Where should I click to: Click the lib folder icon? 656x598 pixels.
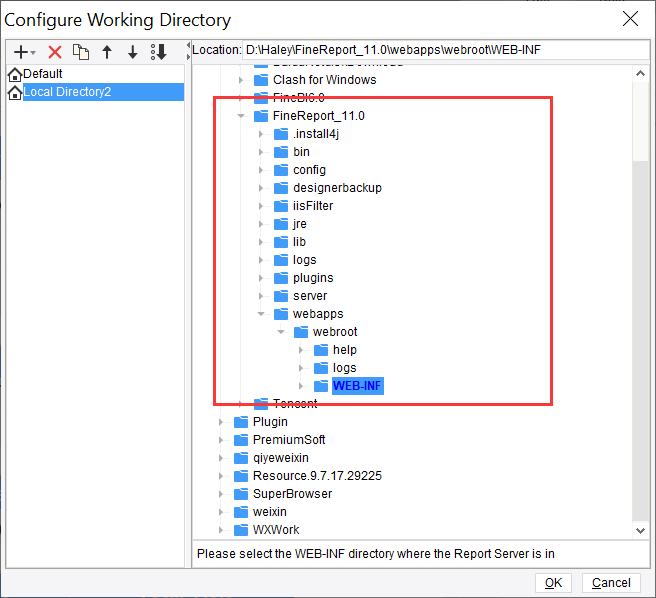[281, 241]
